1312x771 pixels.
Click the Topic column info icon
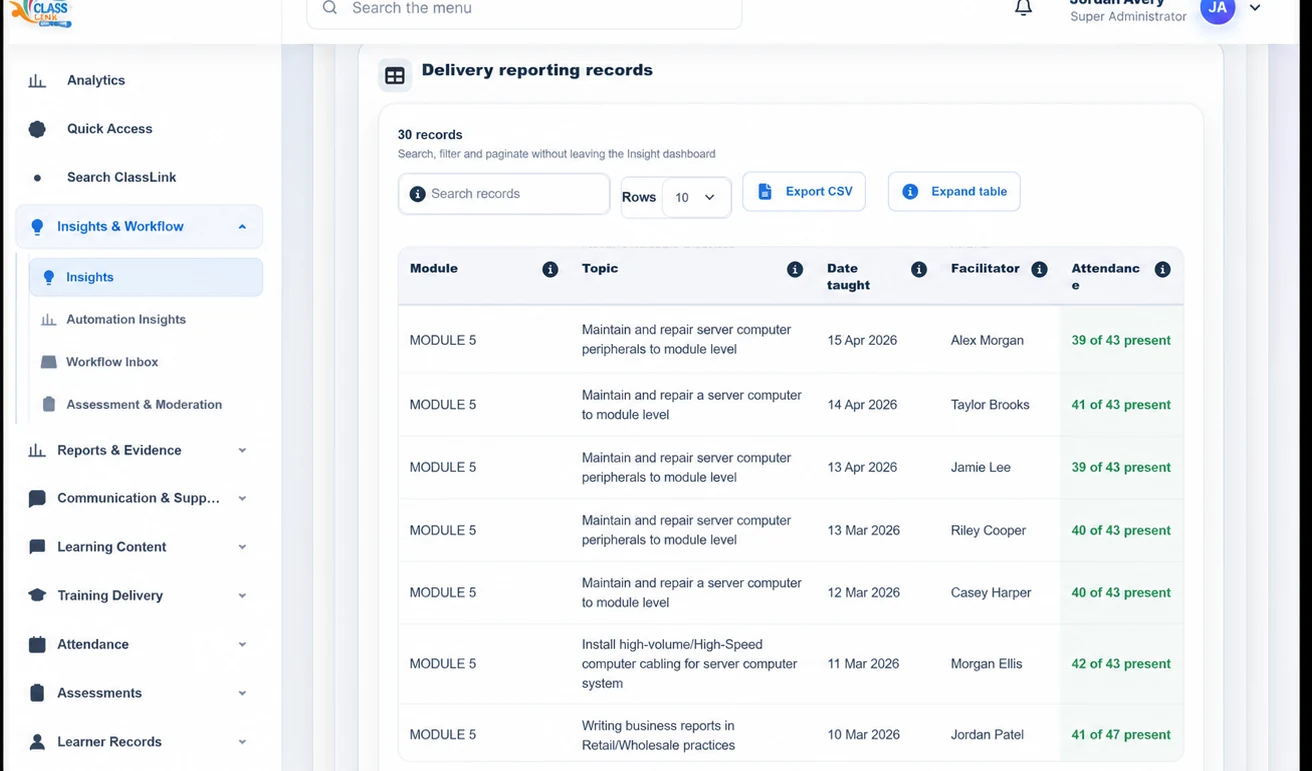point(795,270)
